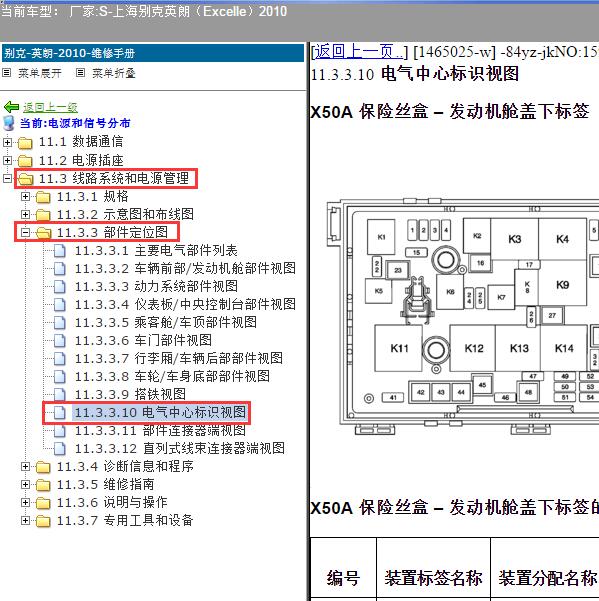This screenshot has width=599, height=601.
Task: Expand the 11.3.7 专用工具和设备 node
Action: pyautogui.click(x=25, y=520)
